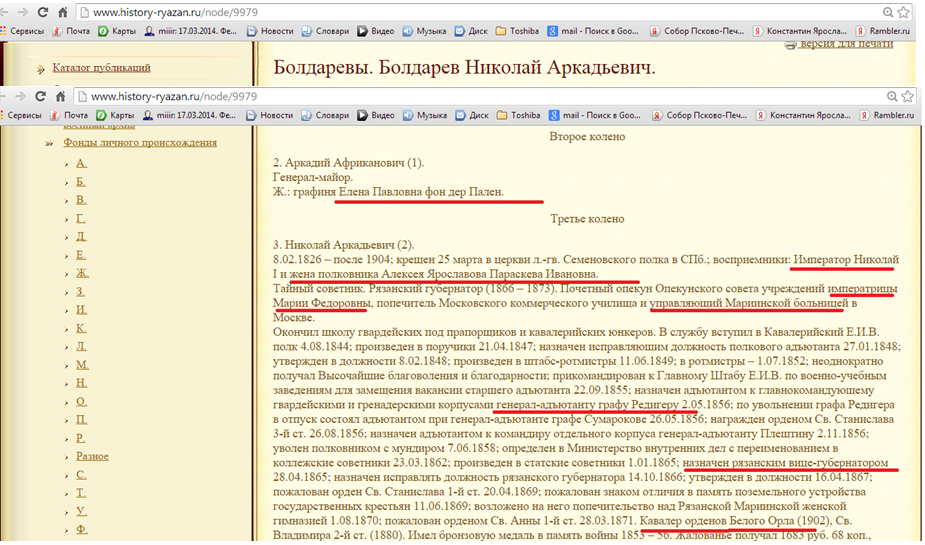Screen dimensions: 925x545
Task: Open the letter Б. index link
Action: [x=81, y=182]
